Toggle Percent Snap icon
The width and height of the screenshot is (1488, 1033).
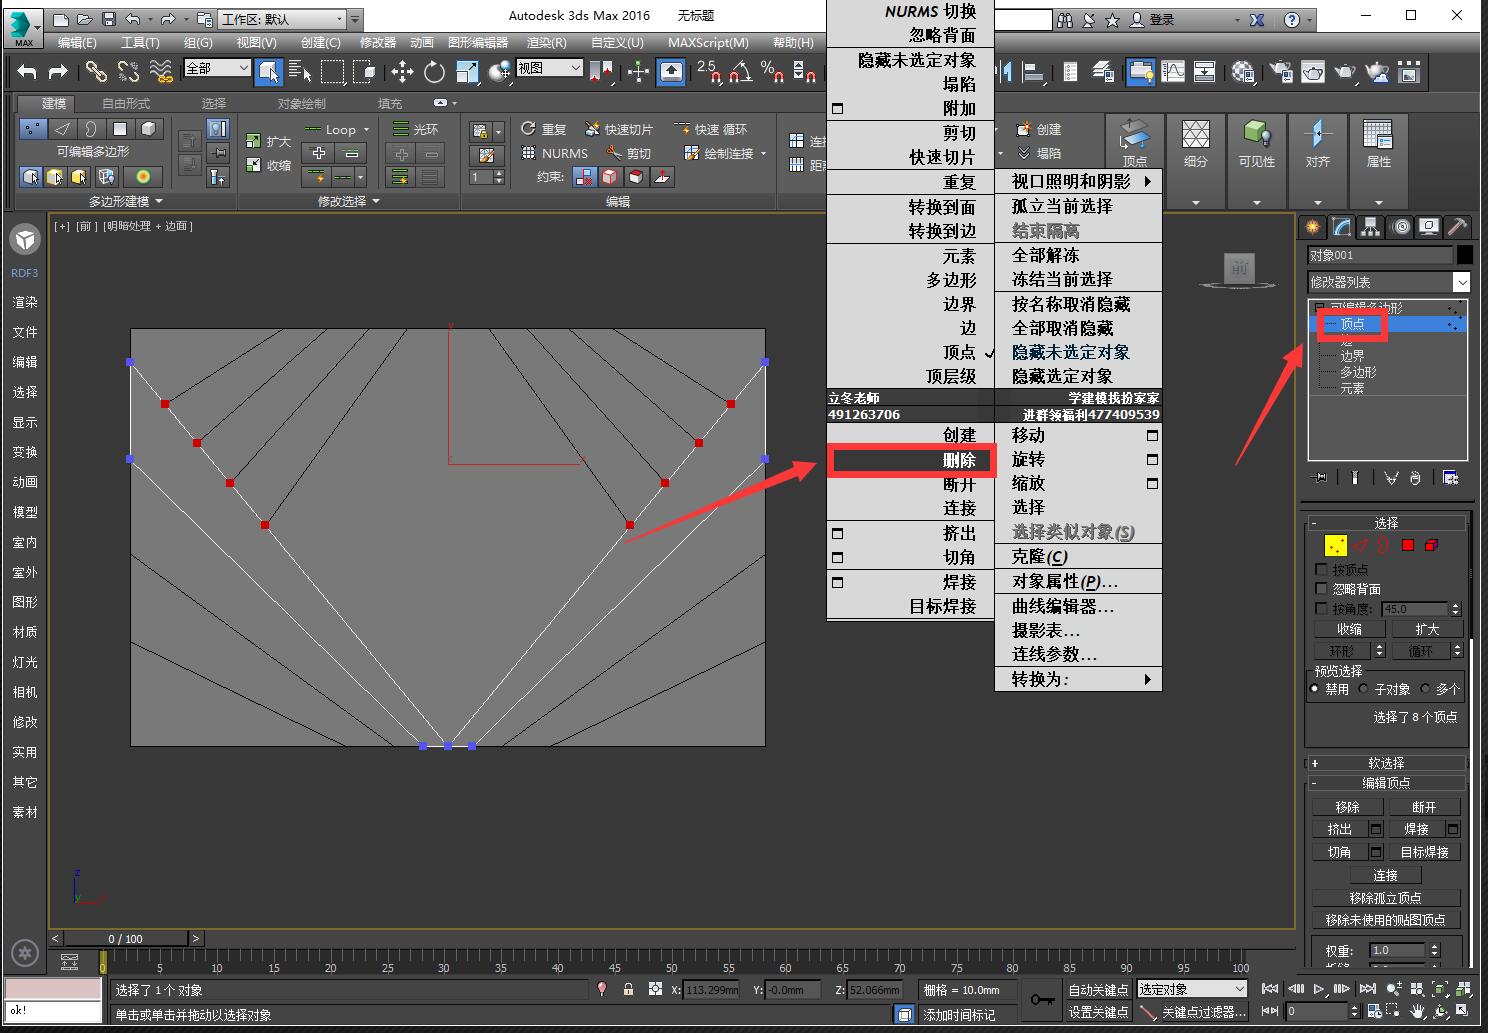pyautogui.click(x=772, y=71)
